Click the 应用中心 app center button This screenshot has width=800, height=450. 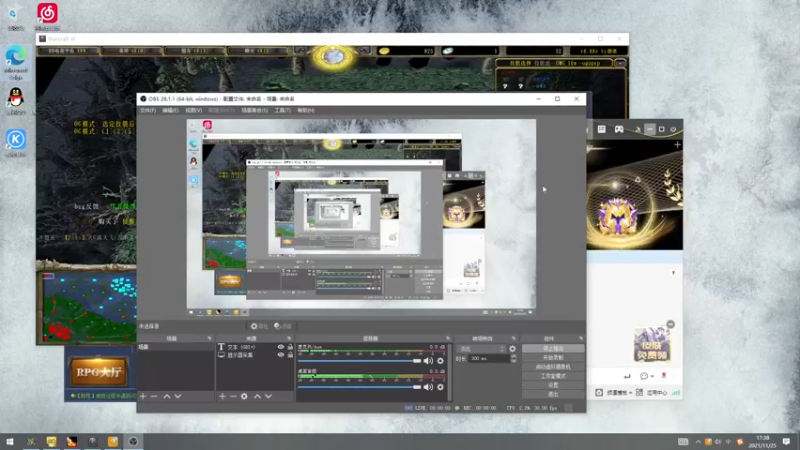click(652, 393)
